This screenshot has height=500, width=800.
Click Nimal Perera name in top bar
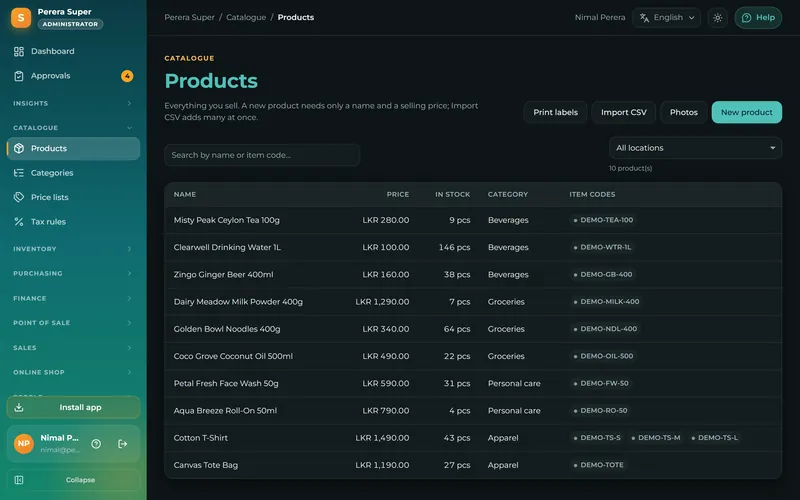(x=599, y=17)
